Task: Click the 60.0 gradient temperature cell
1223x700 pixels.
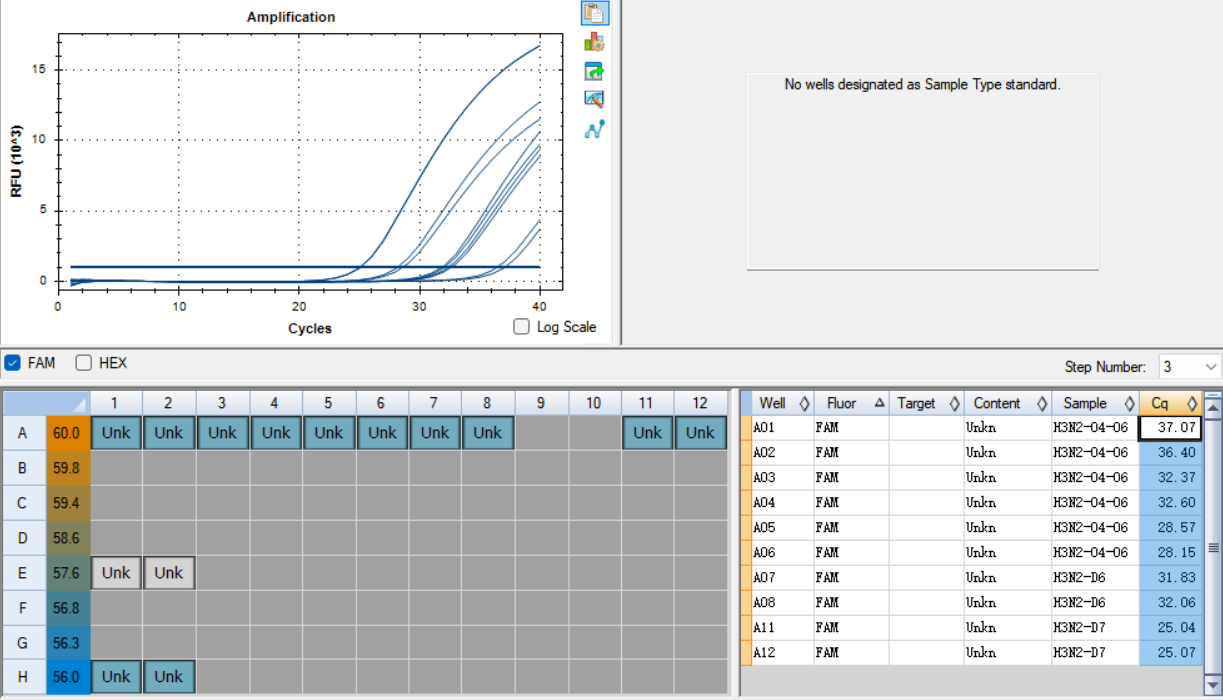Action: [67, 433]
